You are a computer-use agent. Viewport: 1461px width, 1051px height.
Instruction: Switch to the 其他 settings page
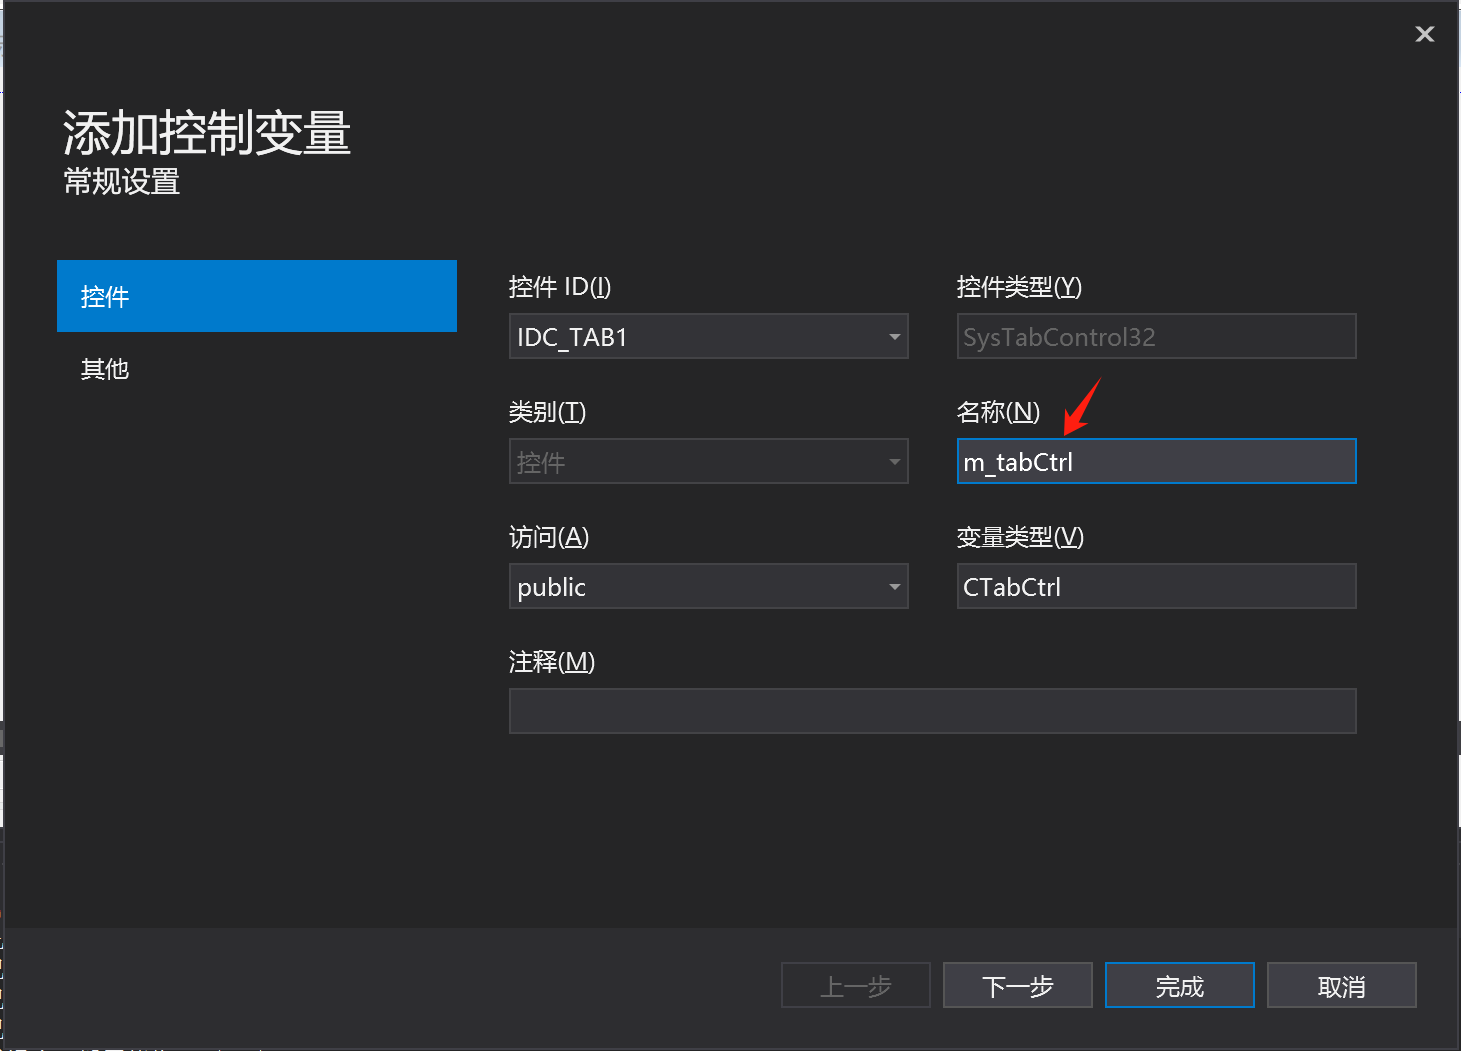257,369
